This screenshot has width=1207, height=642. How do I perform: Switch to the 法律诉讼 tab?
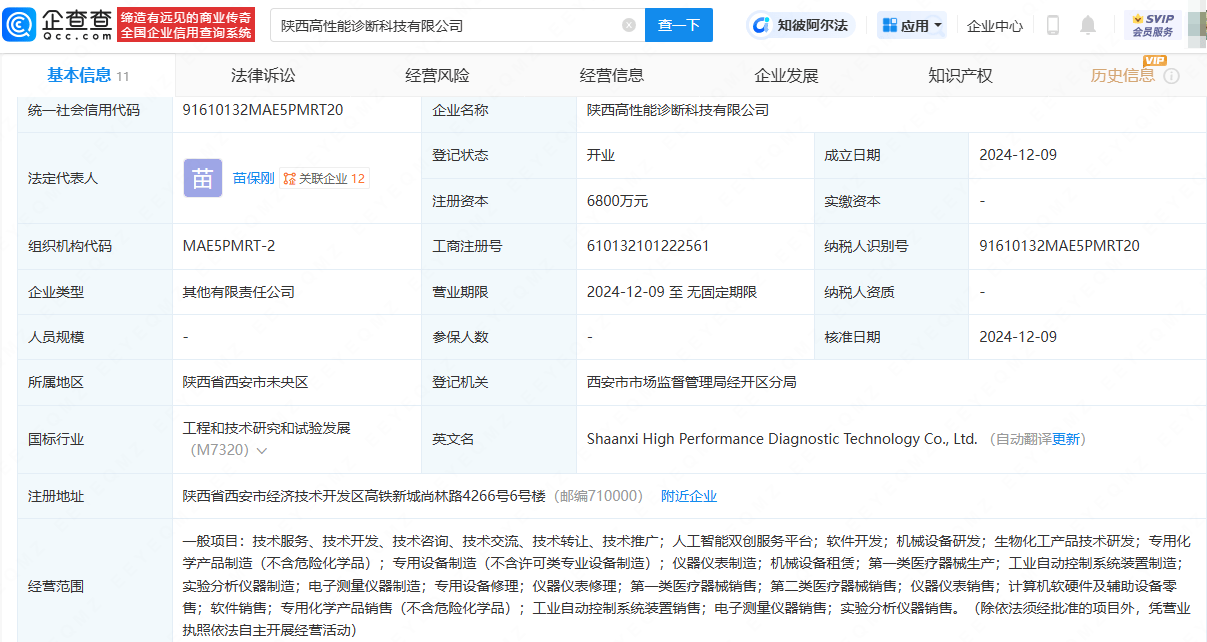click(x=263, y=75)
